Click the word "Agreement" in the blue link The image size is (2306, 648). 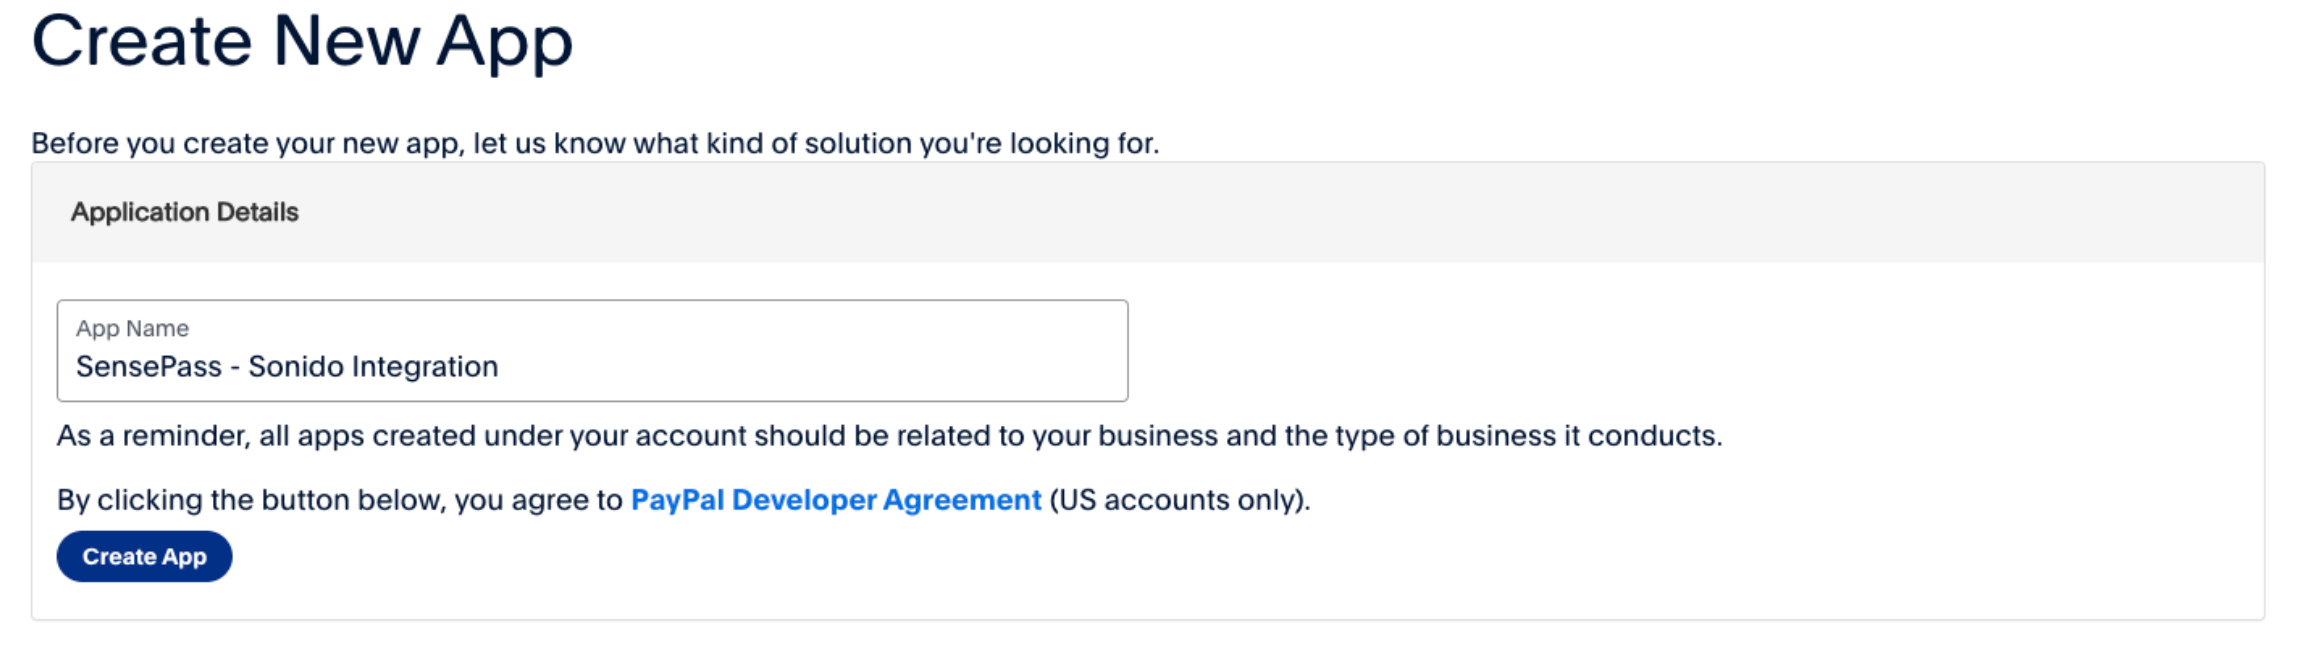[961, 500]
